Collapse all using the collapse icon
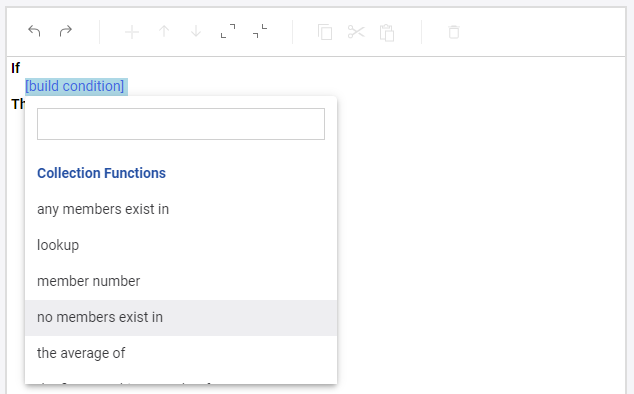 pos(260,31)
